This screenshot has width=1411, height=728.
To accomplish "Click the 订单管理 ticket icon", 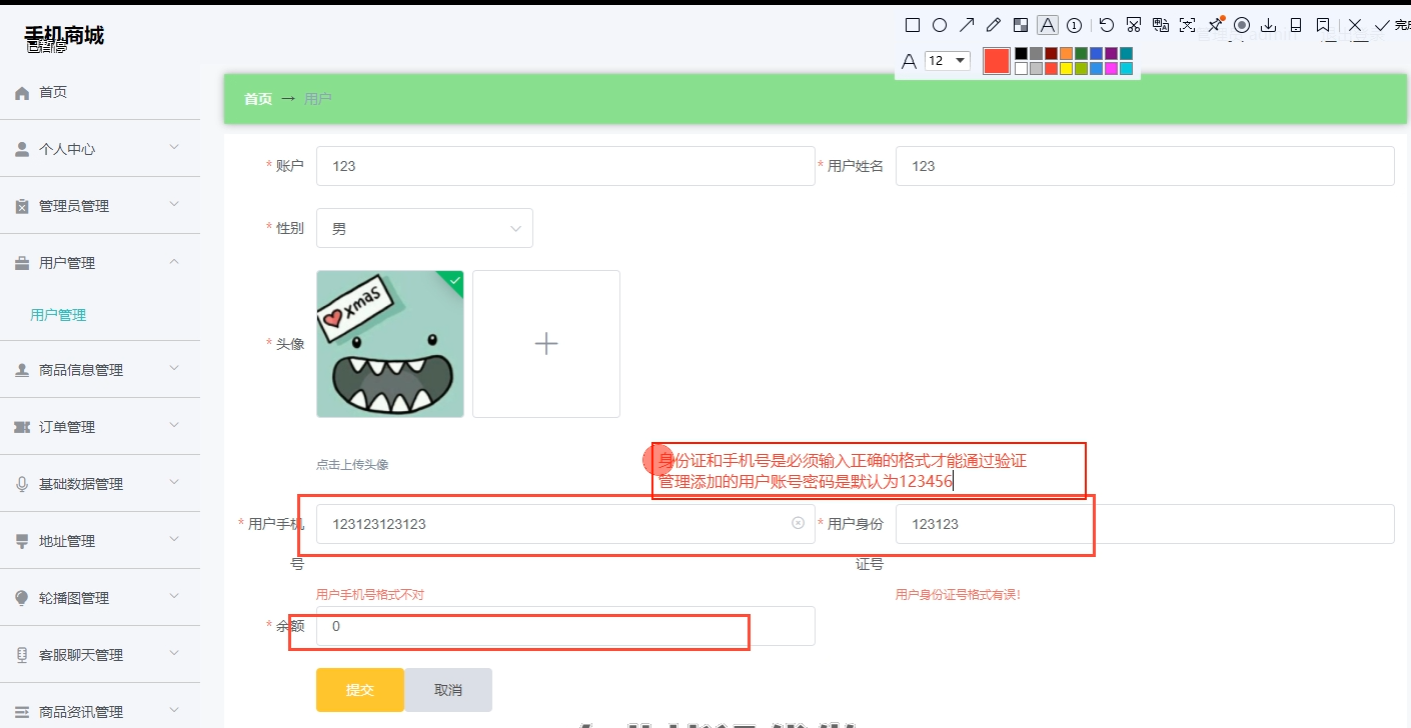I will (22, 427).
